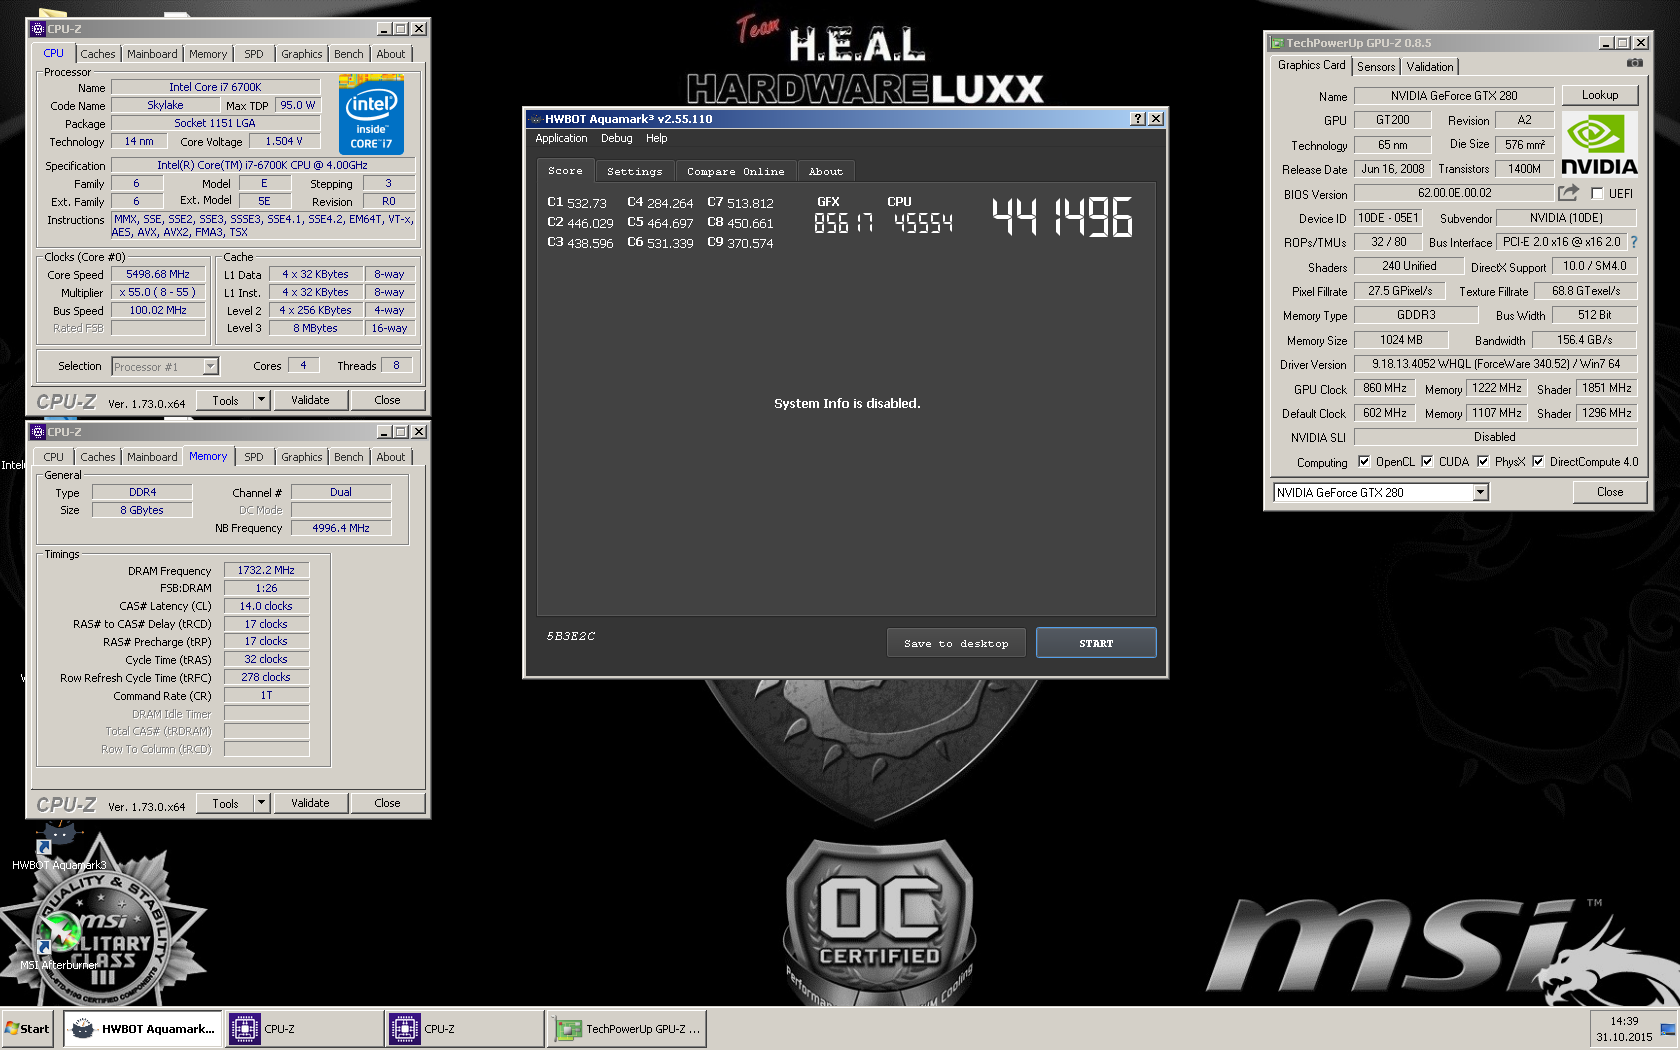Click the system tray network icon
Screen dimensions: 1680x1050
[x=1667, y=1029]
